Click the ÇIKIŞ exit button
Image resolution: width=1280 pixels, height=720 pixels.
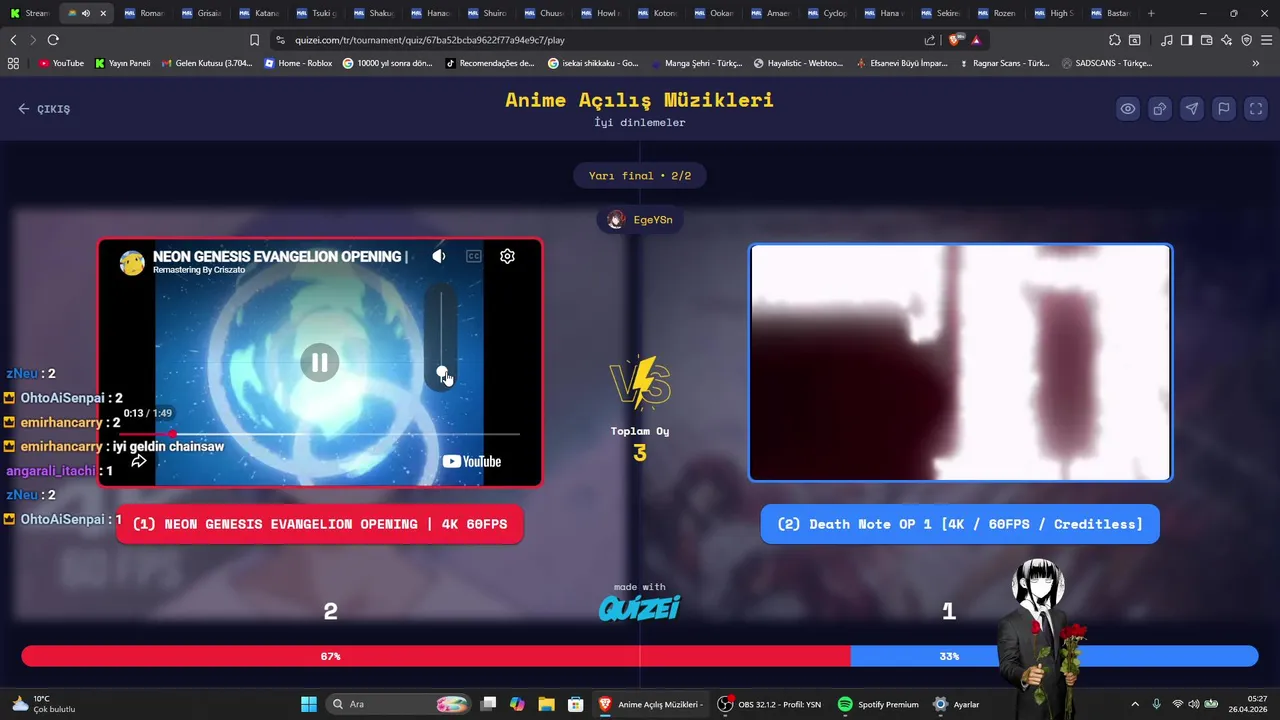point(44,109)
